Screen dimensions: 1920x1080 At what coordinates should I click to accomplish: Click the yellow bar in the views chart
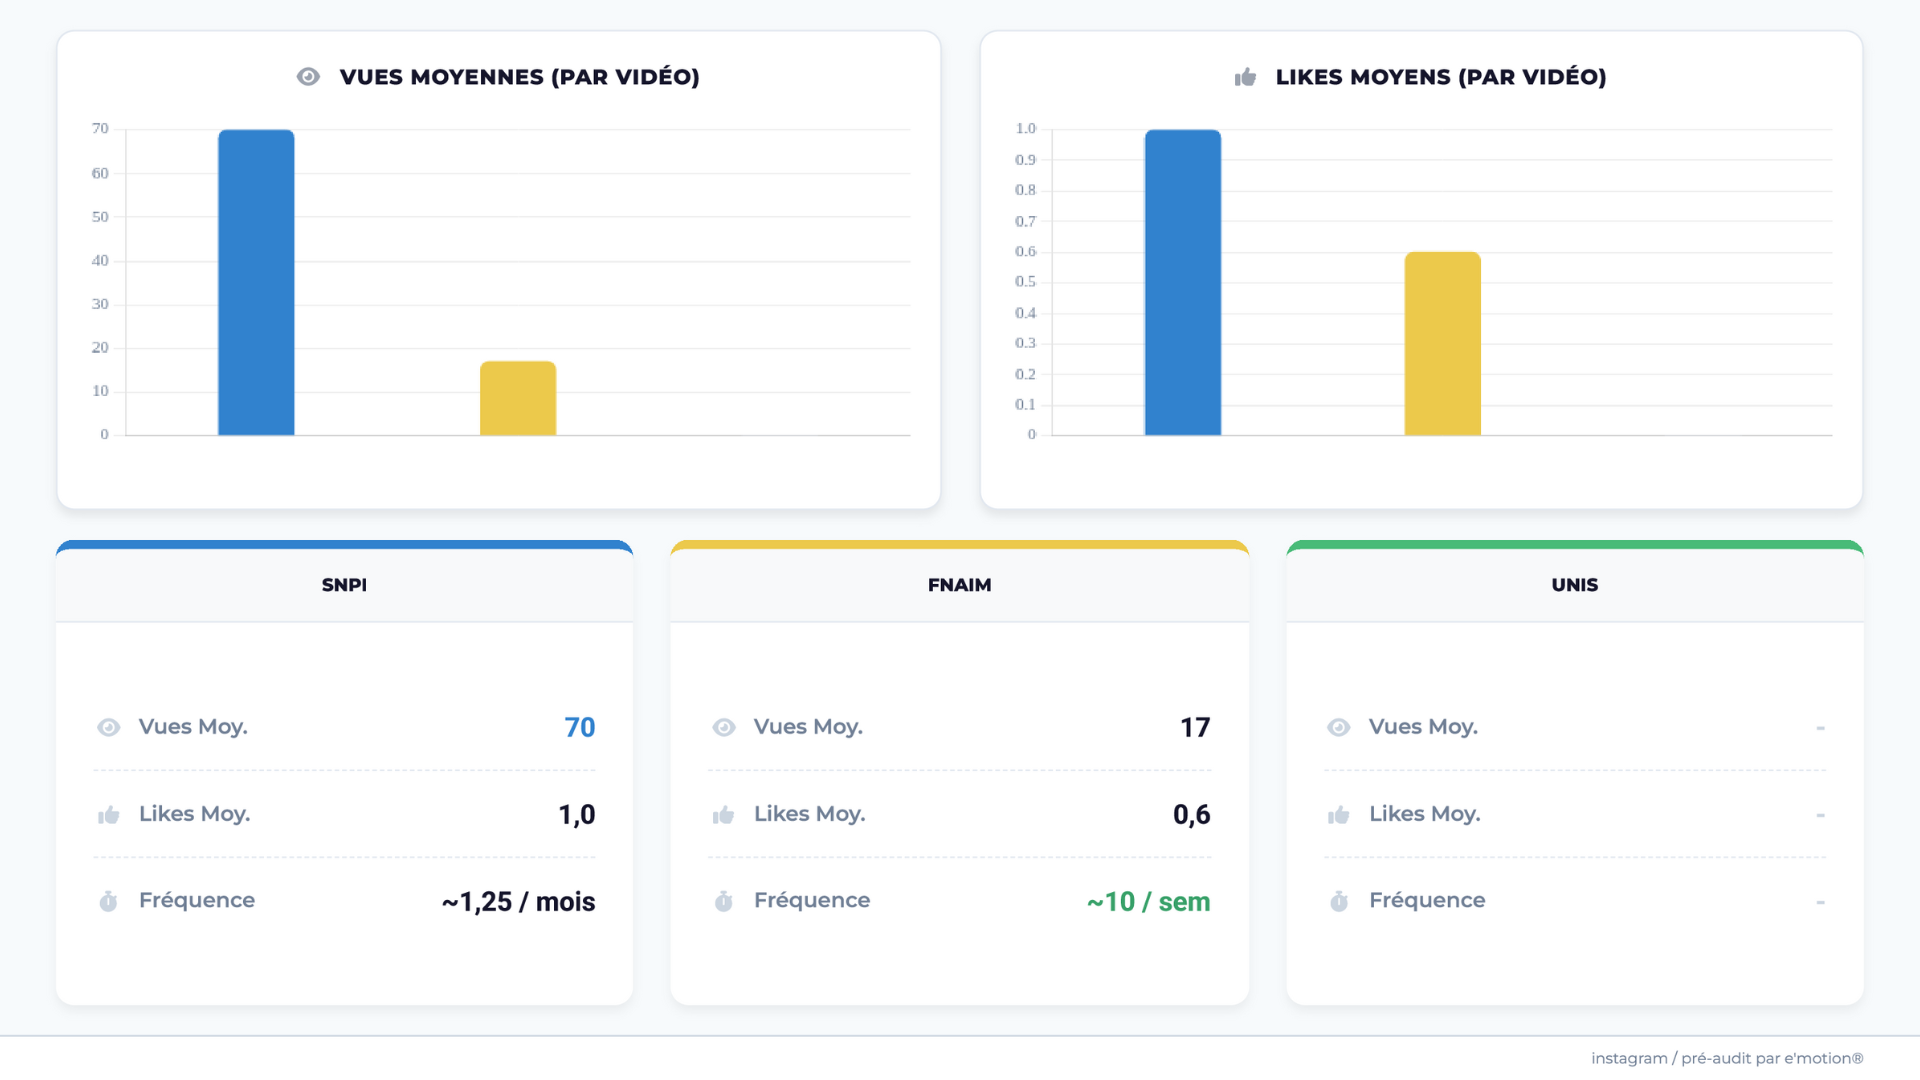point(518,398)
